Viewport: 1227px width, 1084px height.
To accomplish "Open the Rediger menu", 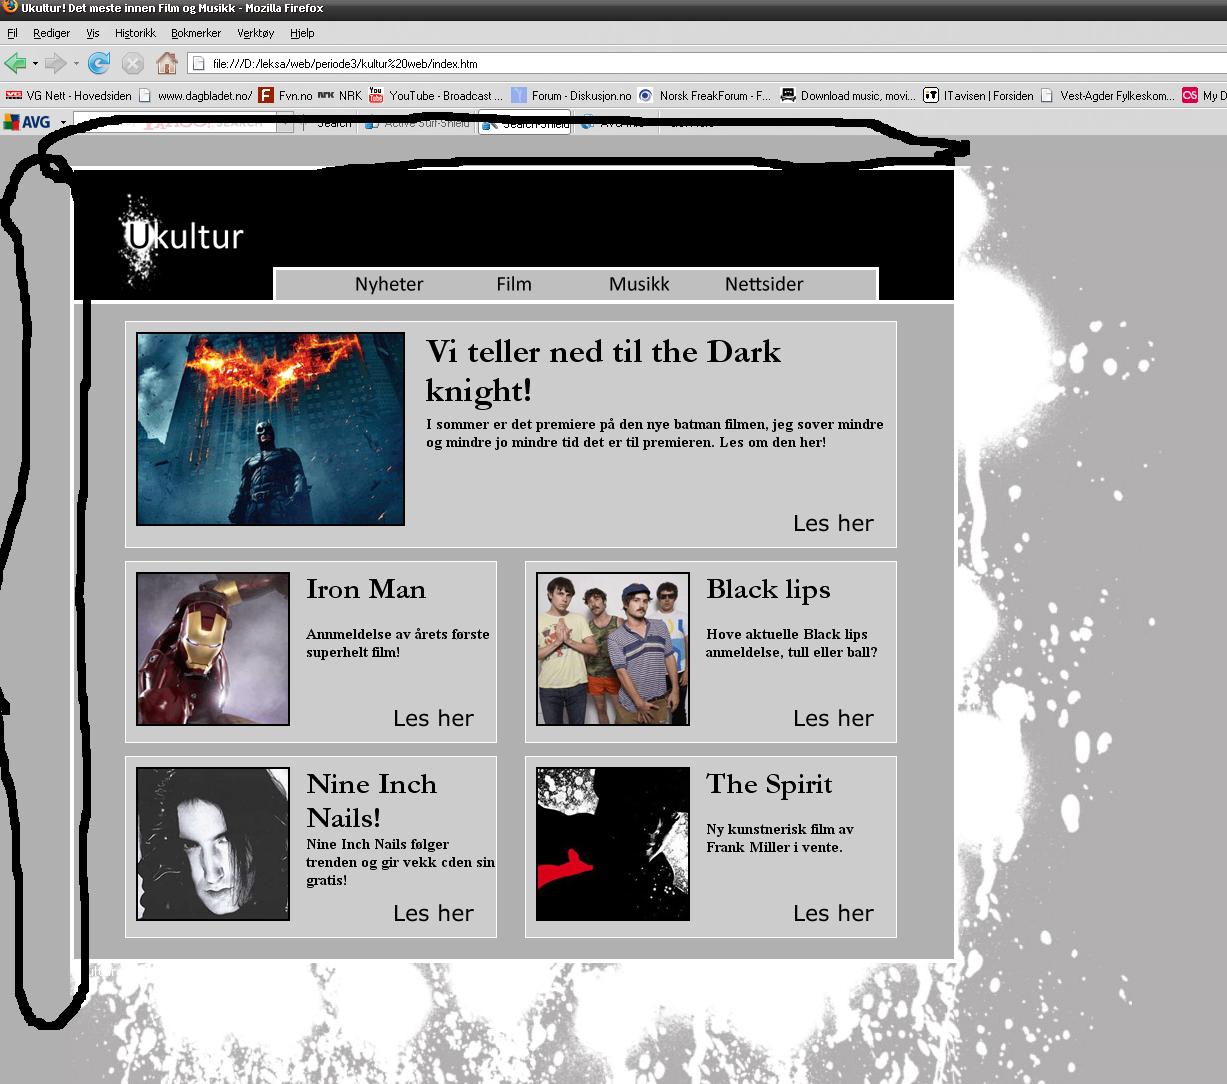I will [x=52, y=33].
